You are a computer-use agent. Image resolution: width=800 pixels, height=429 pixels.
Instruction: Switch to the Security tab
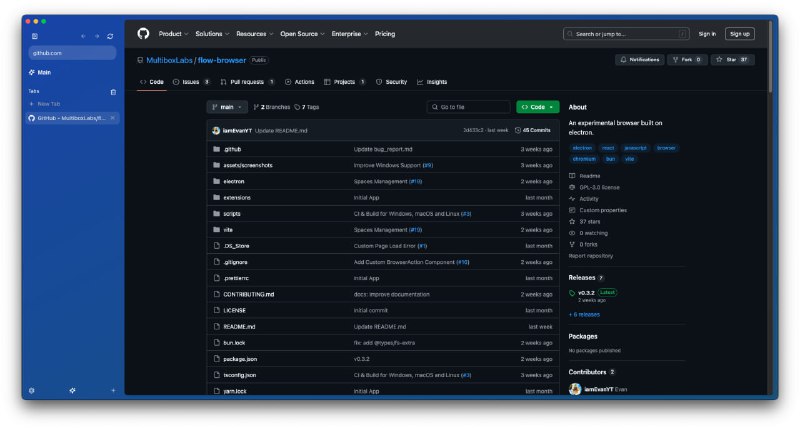391,82
